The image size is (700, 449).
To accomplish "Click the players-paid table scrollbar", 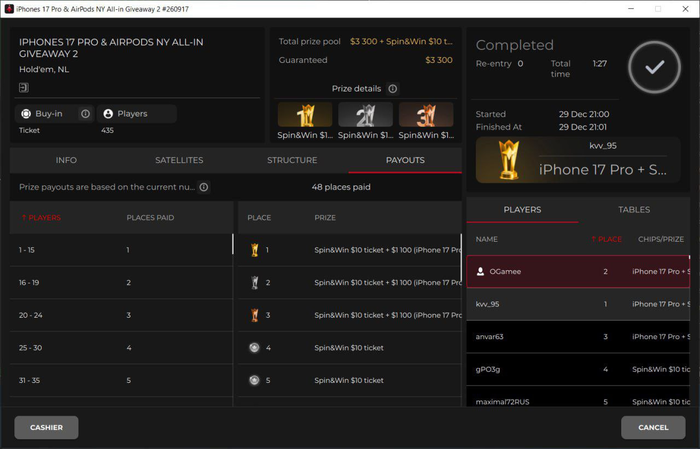I will point(233,245).
